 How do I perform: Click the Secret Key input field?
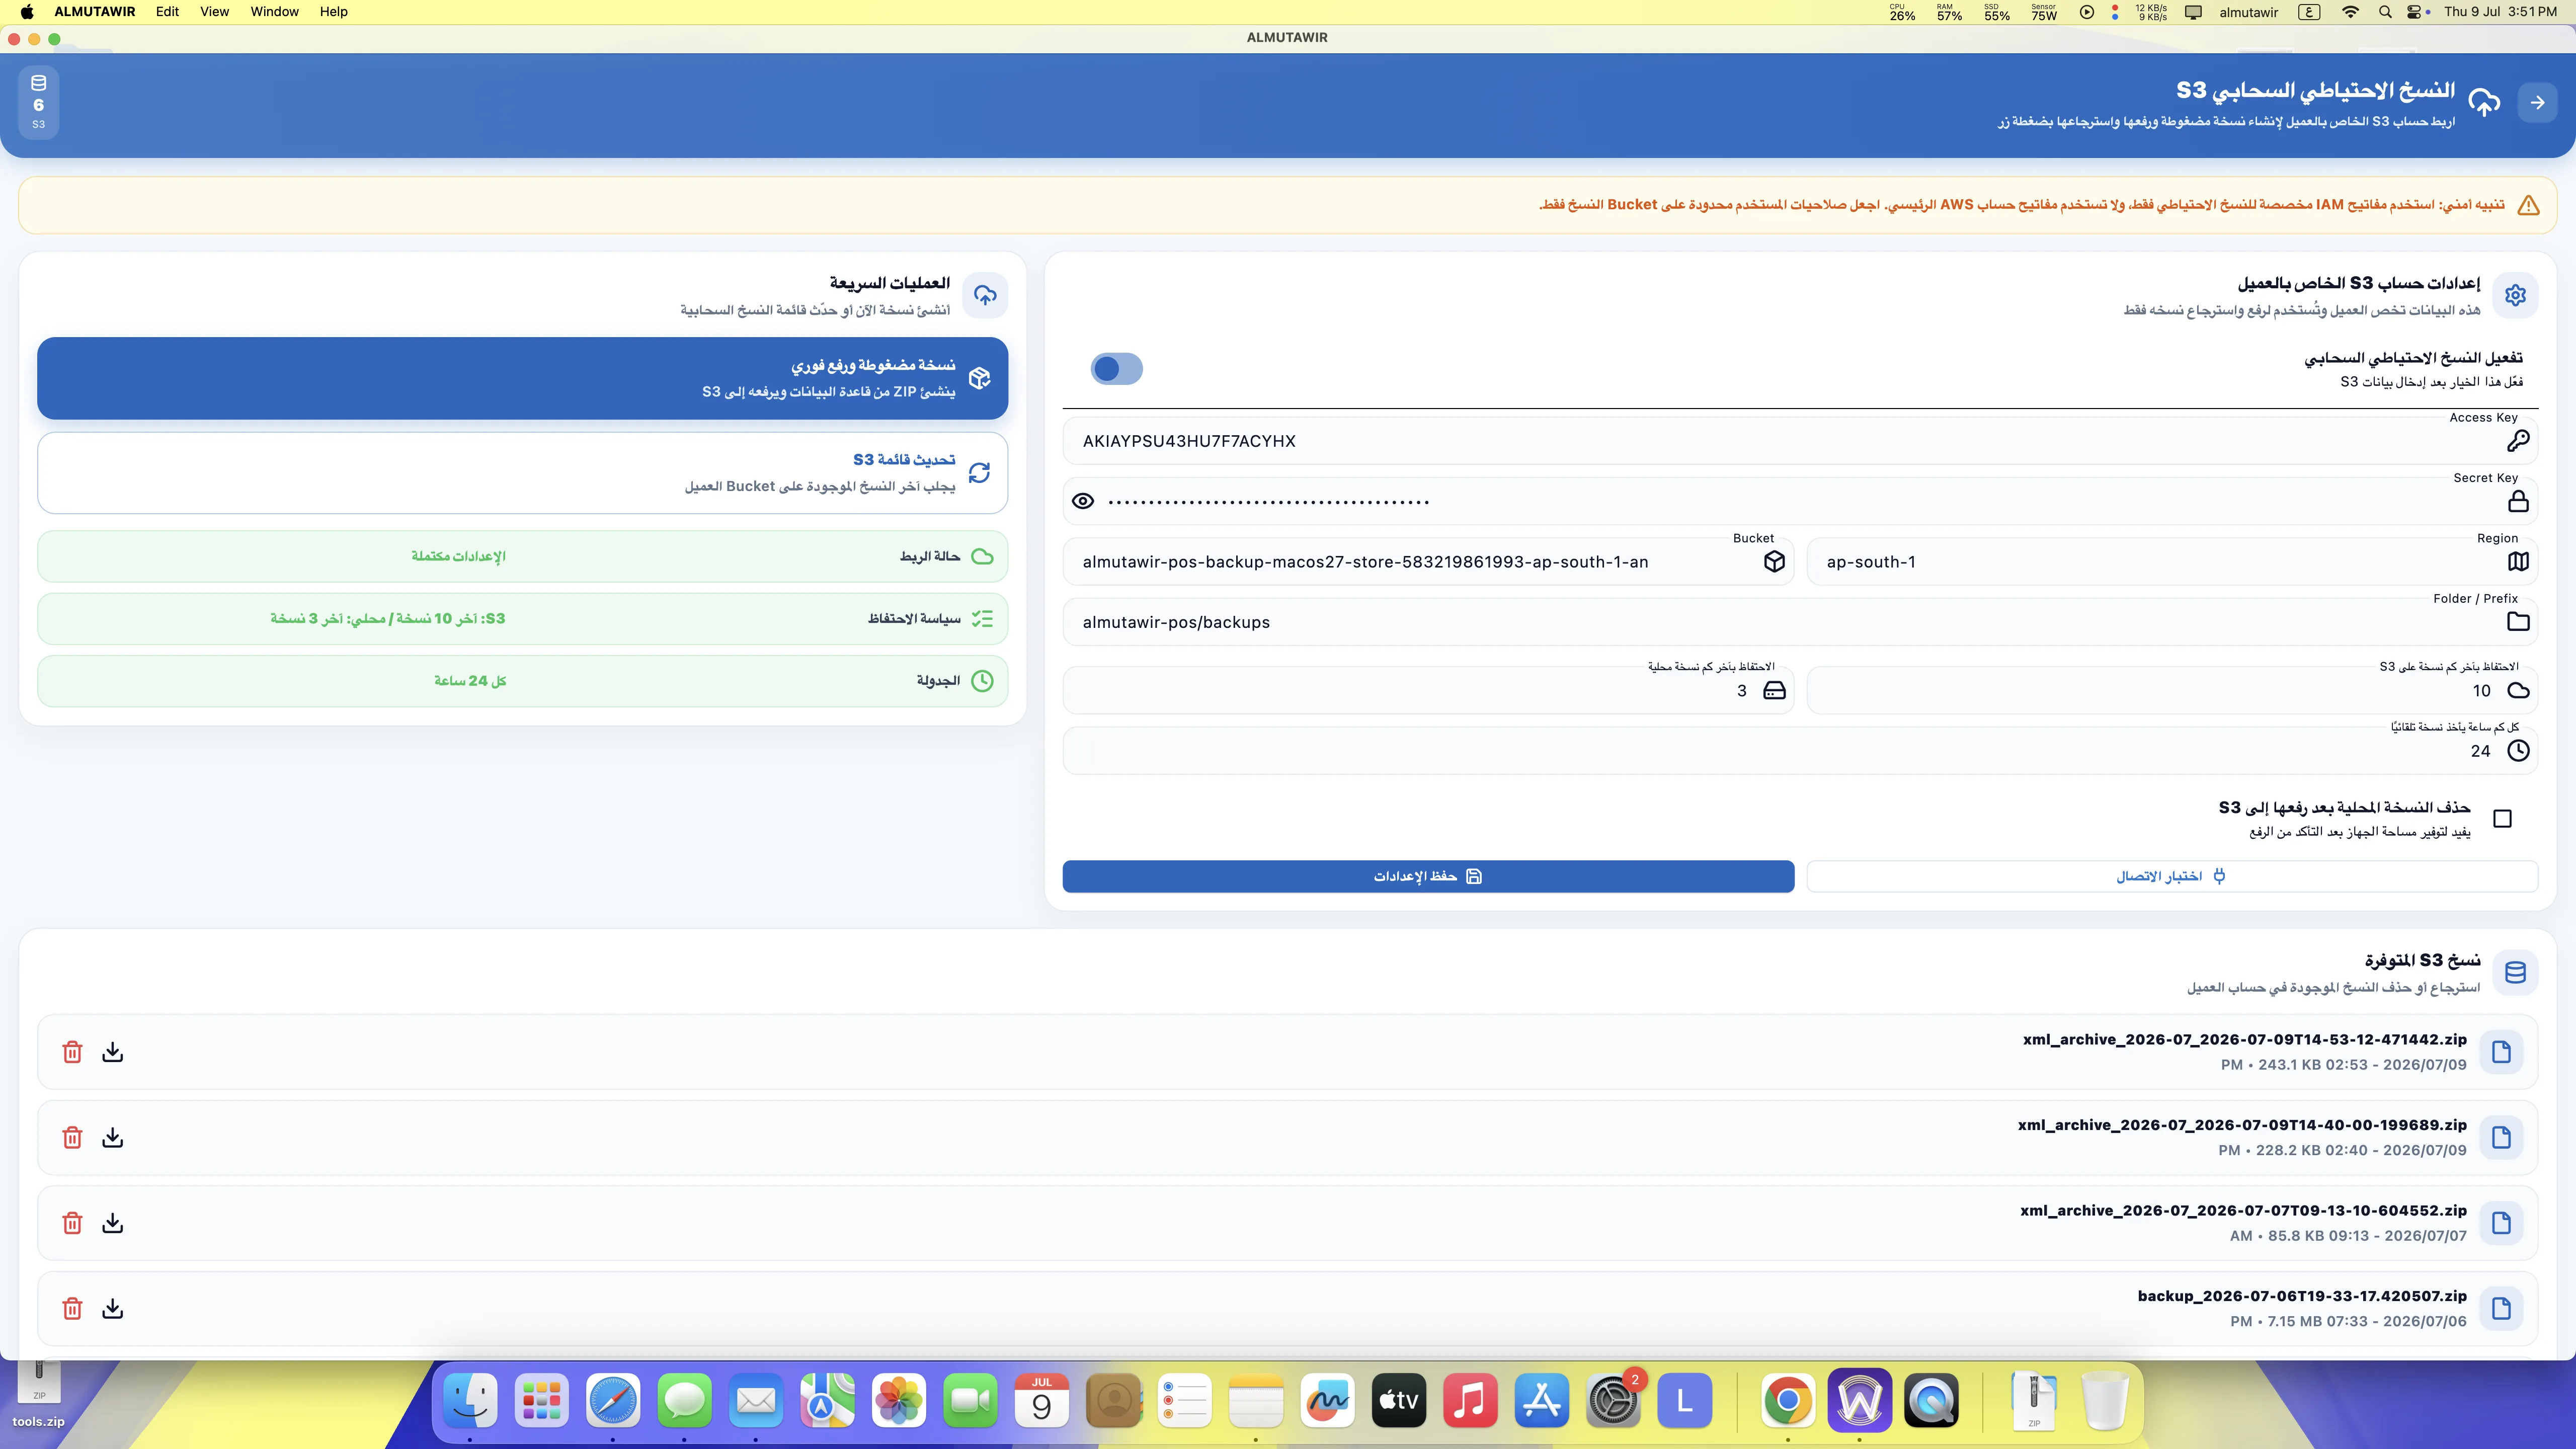[x=1800, y=501]
